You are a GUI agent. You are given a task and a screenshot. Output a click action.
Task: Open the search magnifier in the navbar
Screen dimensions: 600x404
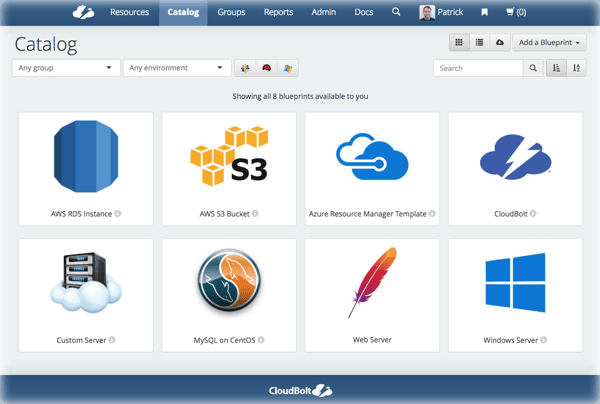pyautogui.click(x=396, y=12)
